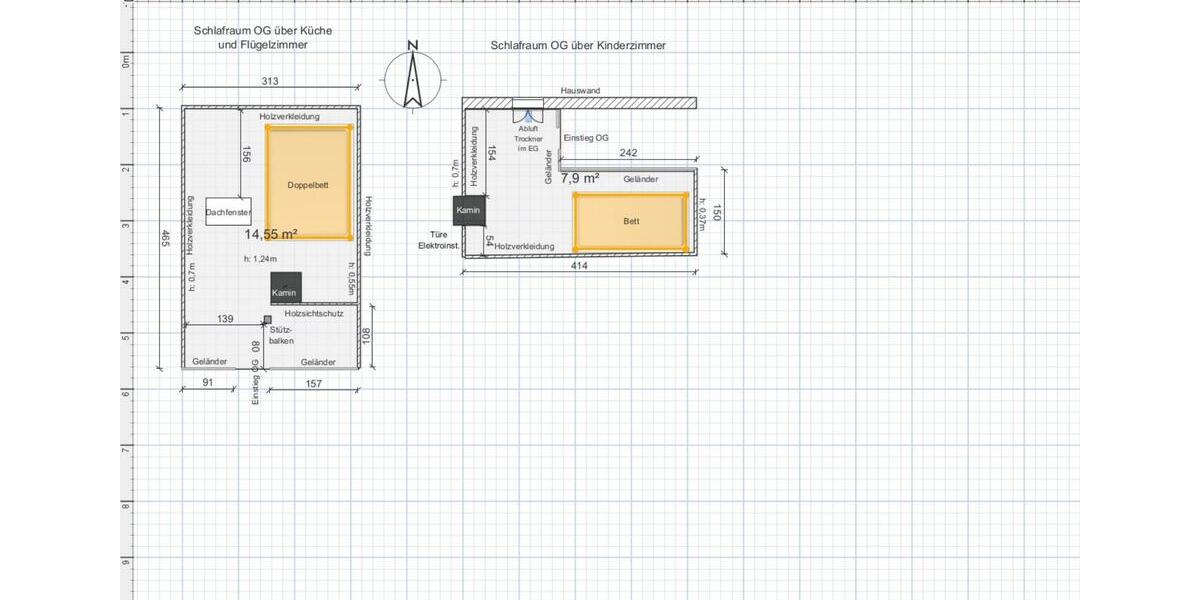Click the Schlafraum OG über Küche title
The image size is (1200, 600).
(264, 30)
